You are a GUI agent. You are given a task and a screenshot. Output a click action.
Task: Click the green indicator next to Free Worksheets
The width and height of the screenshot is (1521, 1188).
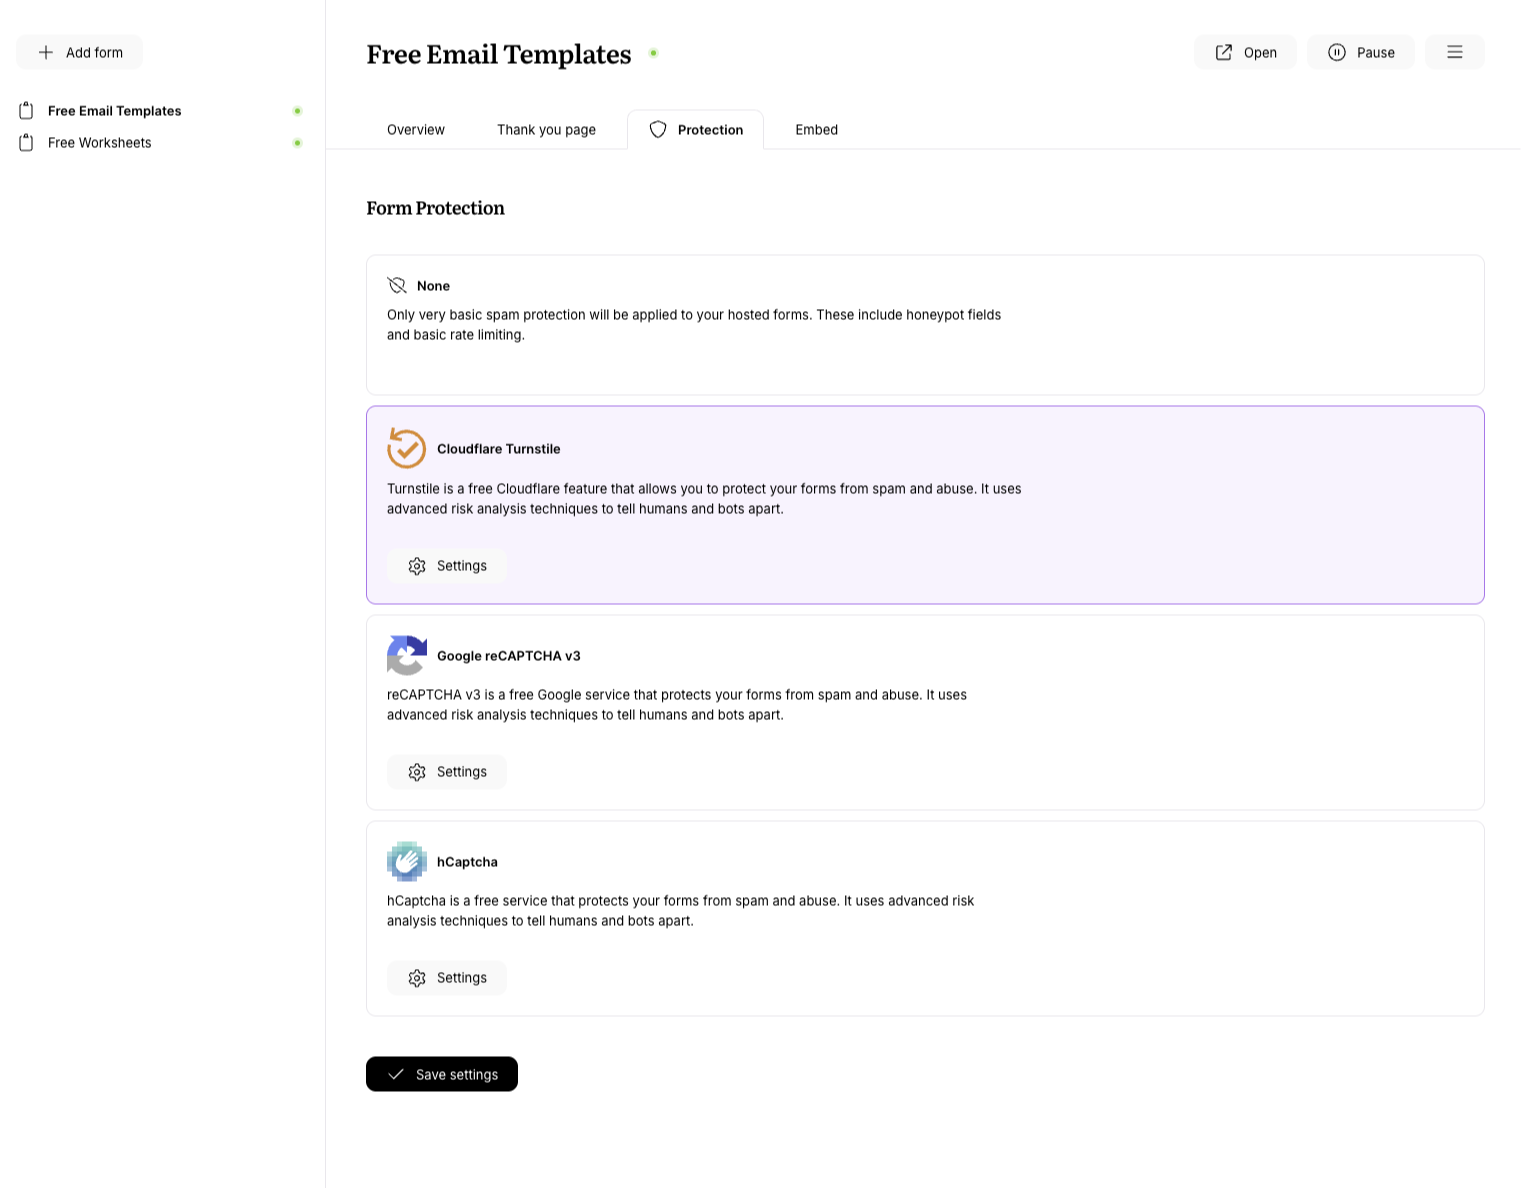(297, 142)
